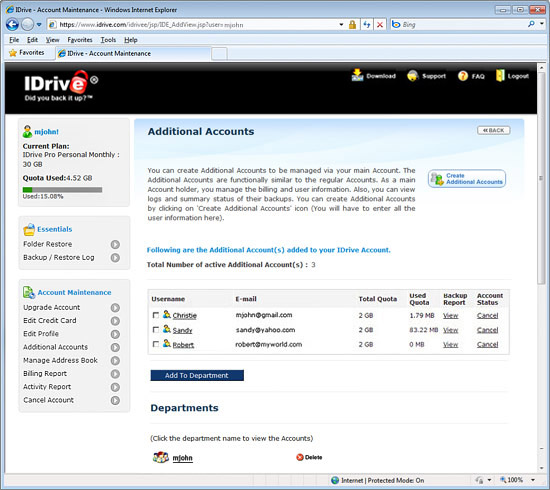Viewport: 550px width, 490px height.
Task: Cancel the Christie account
Action: click(x=488, y=316)
